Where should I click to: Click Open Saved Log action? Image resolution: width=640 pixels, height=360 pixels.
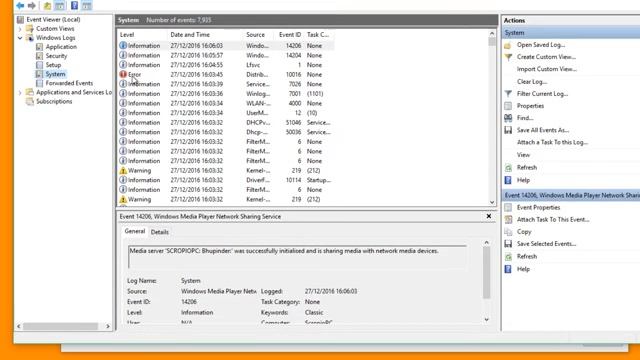(x=540, y=45)
